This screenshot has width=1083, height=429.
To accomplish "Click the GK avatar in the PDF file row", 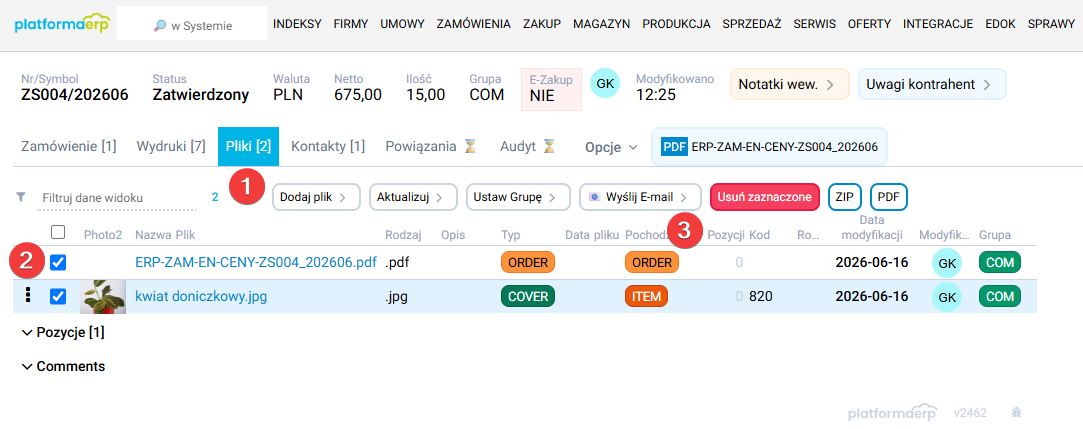I will pos(946,263).
